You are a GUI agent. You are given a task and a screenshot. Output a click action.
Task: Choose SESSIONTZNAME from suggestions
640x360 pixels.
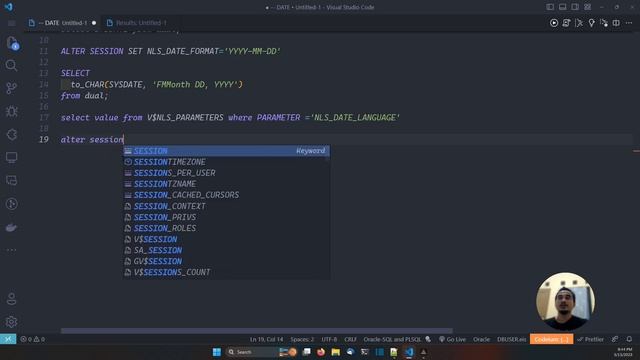coord(227,184)
